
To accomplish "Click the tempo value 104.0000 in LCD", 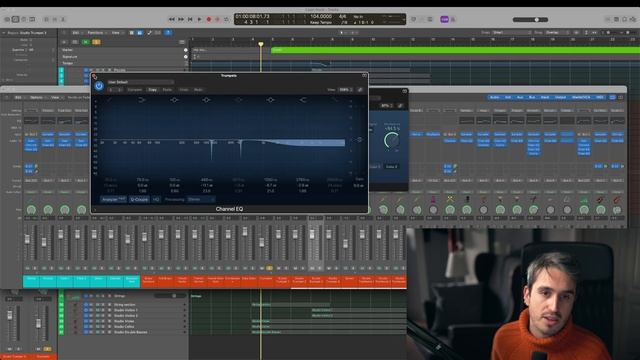I will pos(321,16).
